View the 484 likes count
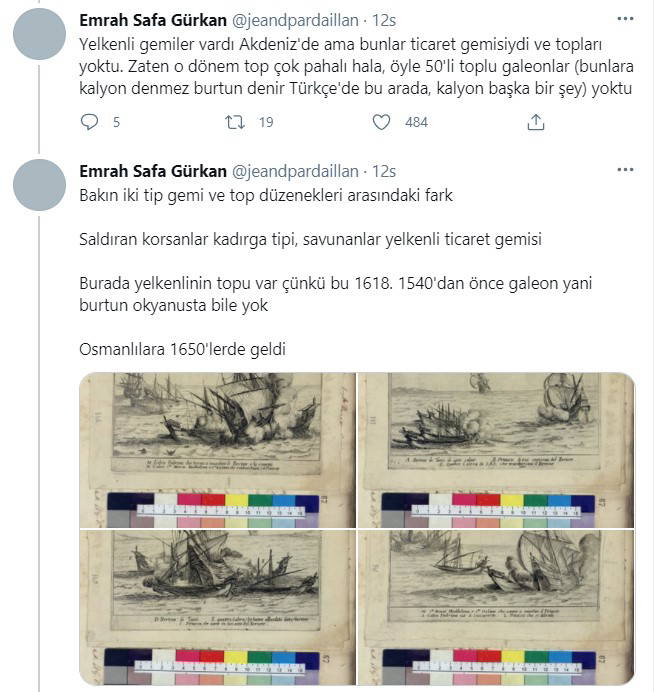Image resolution: width=655 pixels, height=692 pixels. coord(416,122)
